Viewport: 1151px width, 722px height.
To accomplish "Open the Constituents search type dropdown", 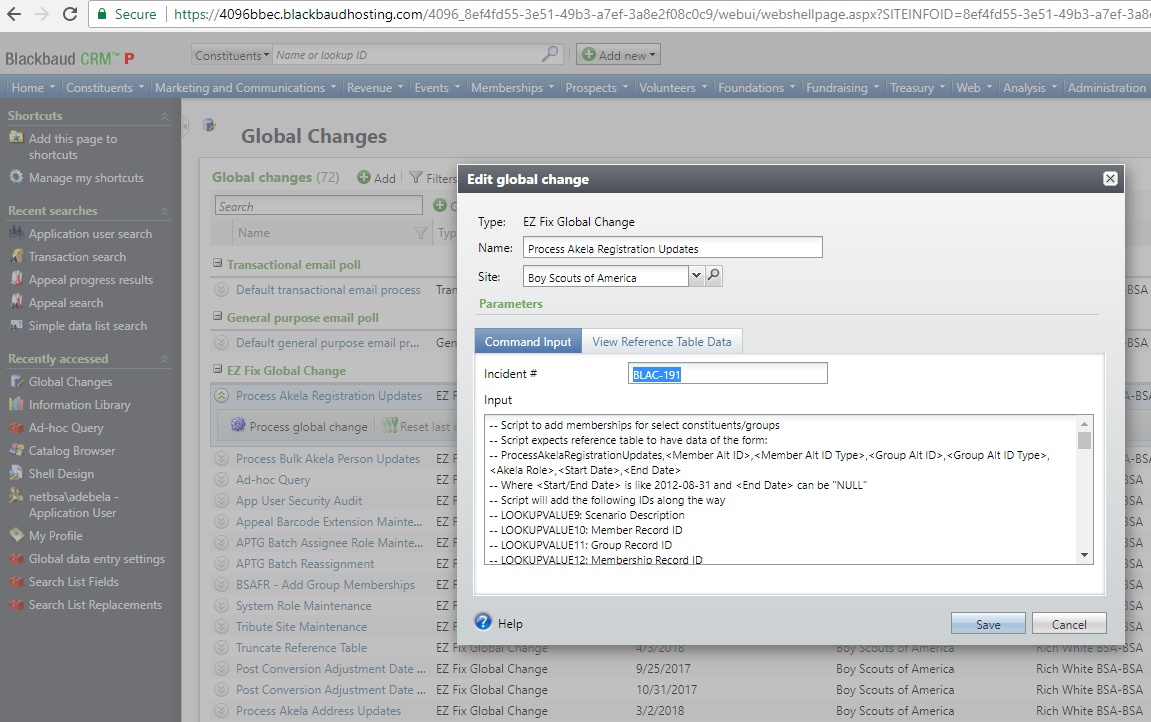I will [x=233, y=56].
